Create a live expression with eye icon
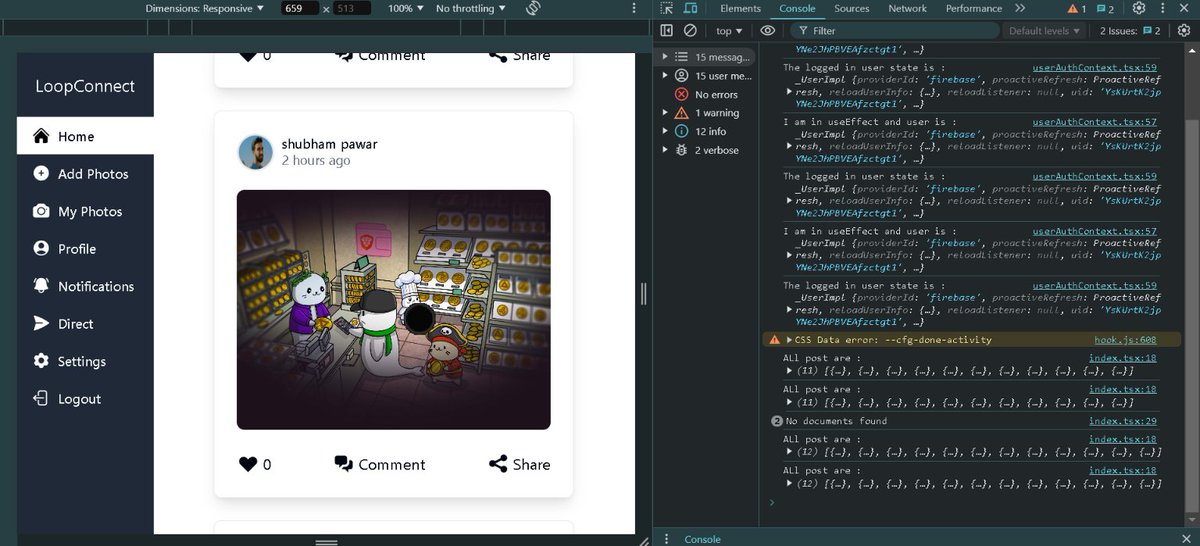 click(768, 31)
